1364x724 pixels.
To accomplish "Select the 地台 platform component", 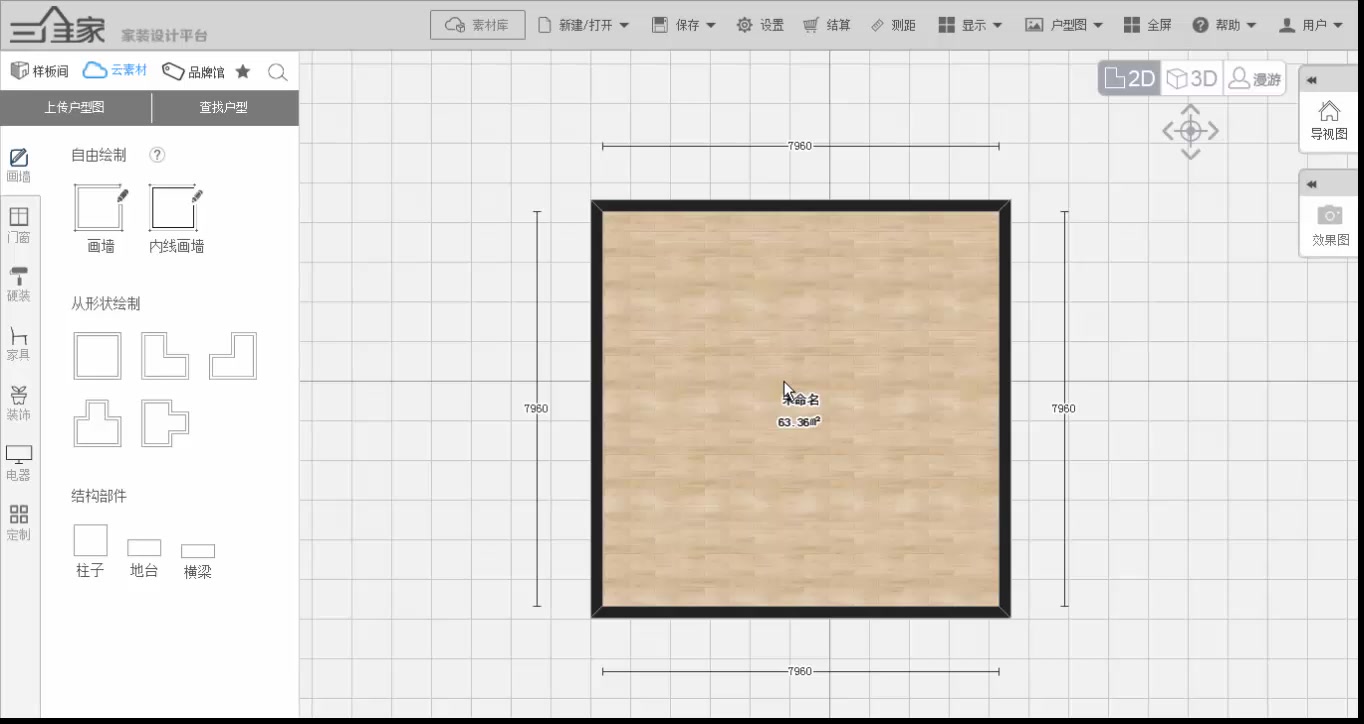I will coord(144,559).
